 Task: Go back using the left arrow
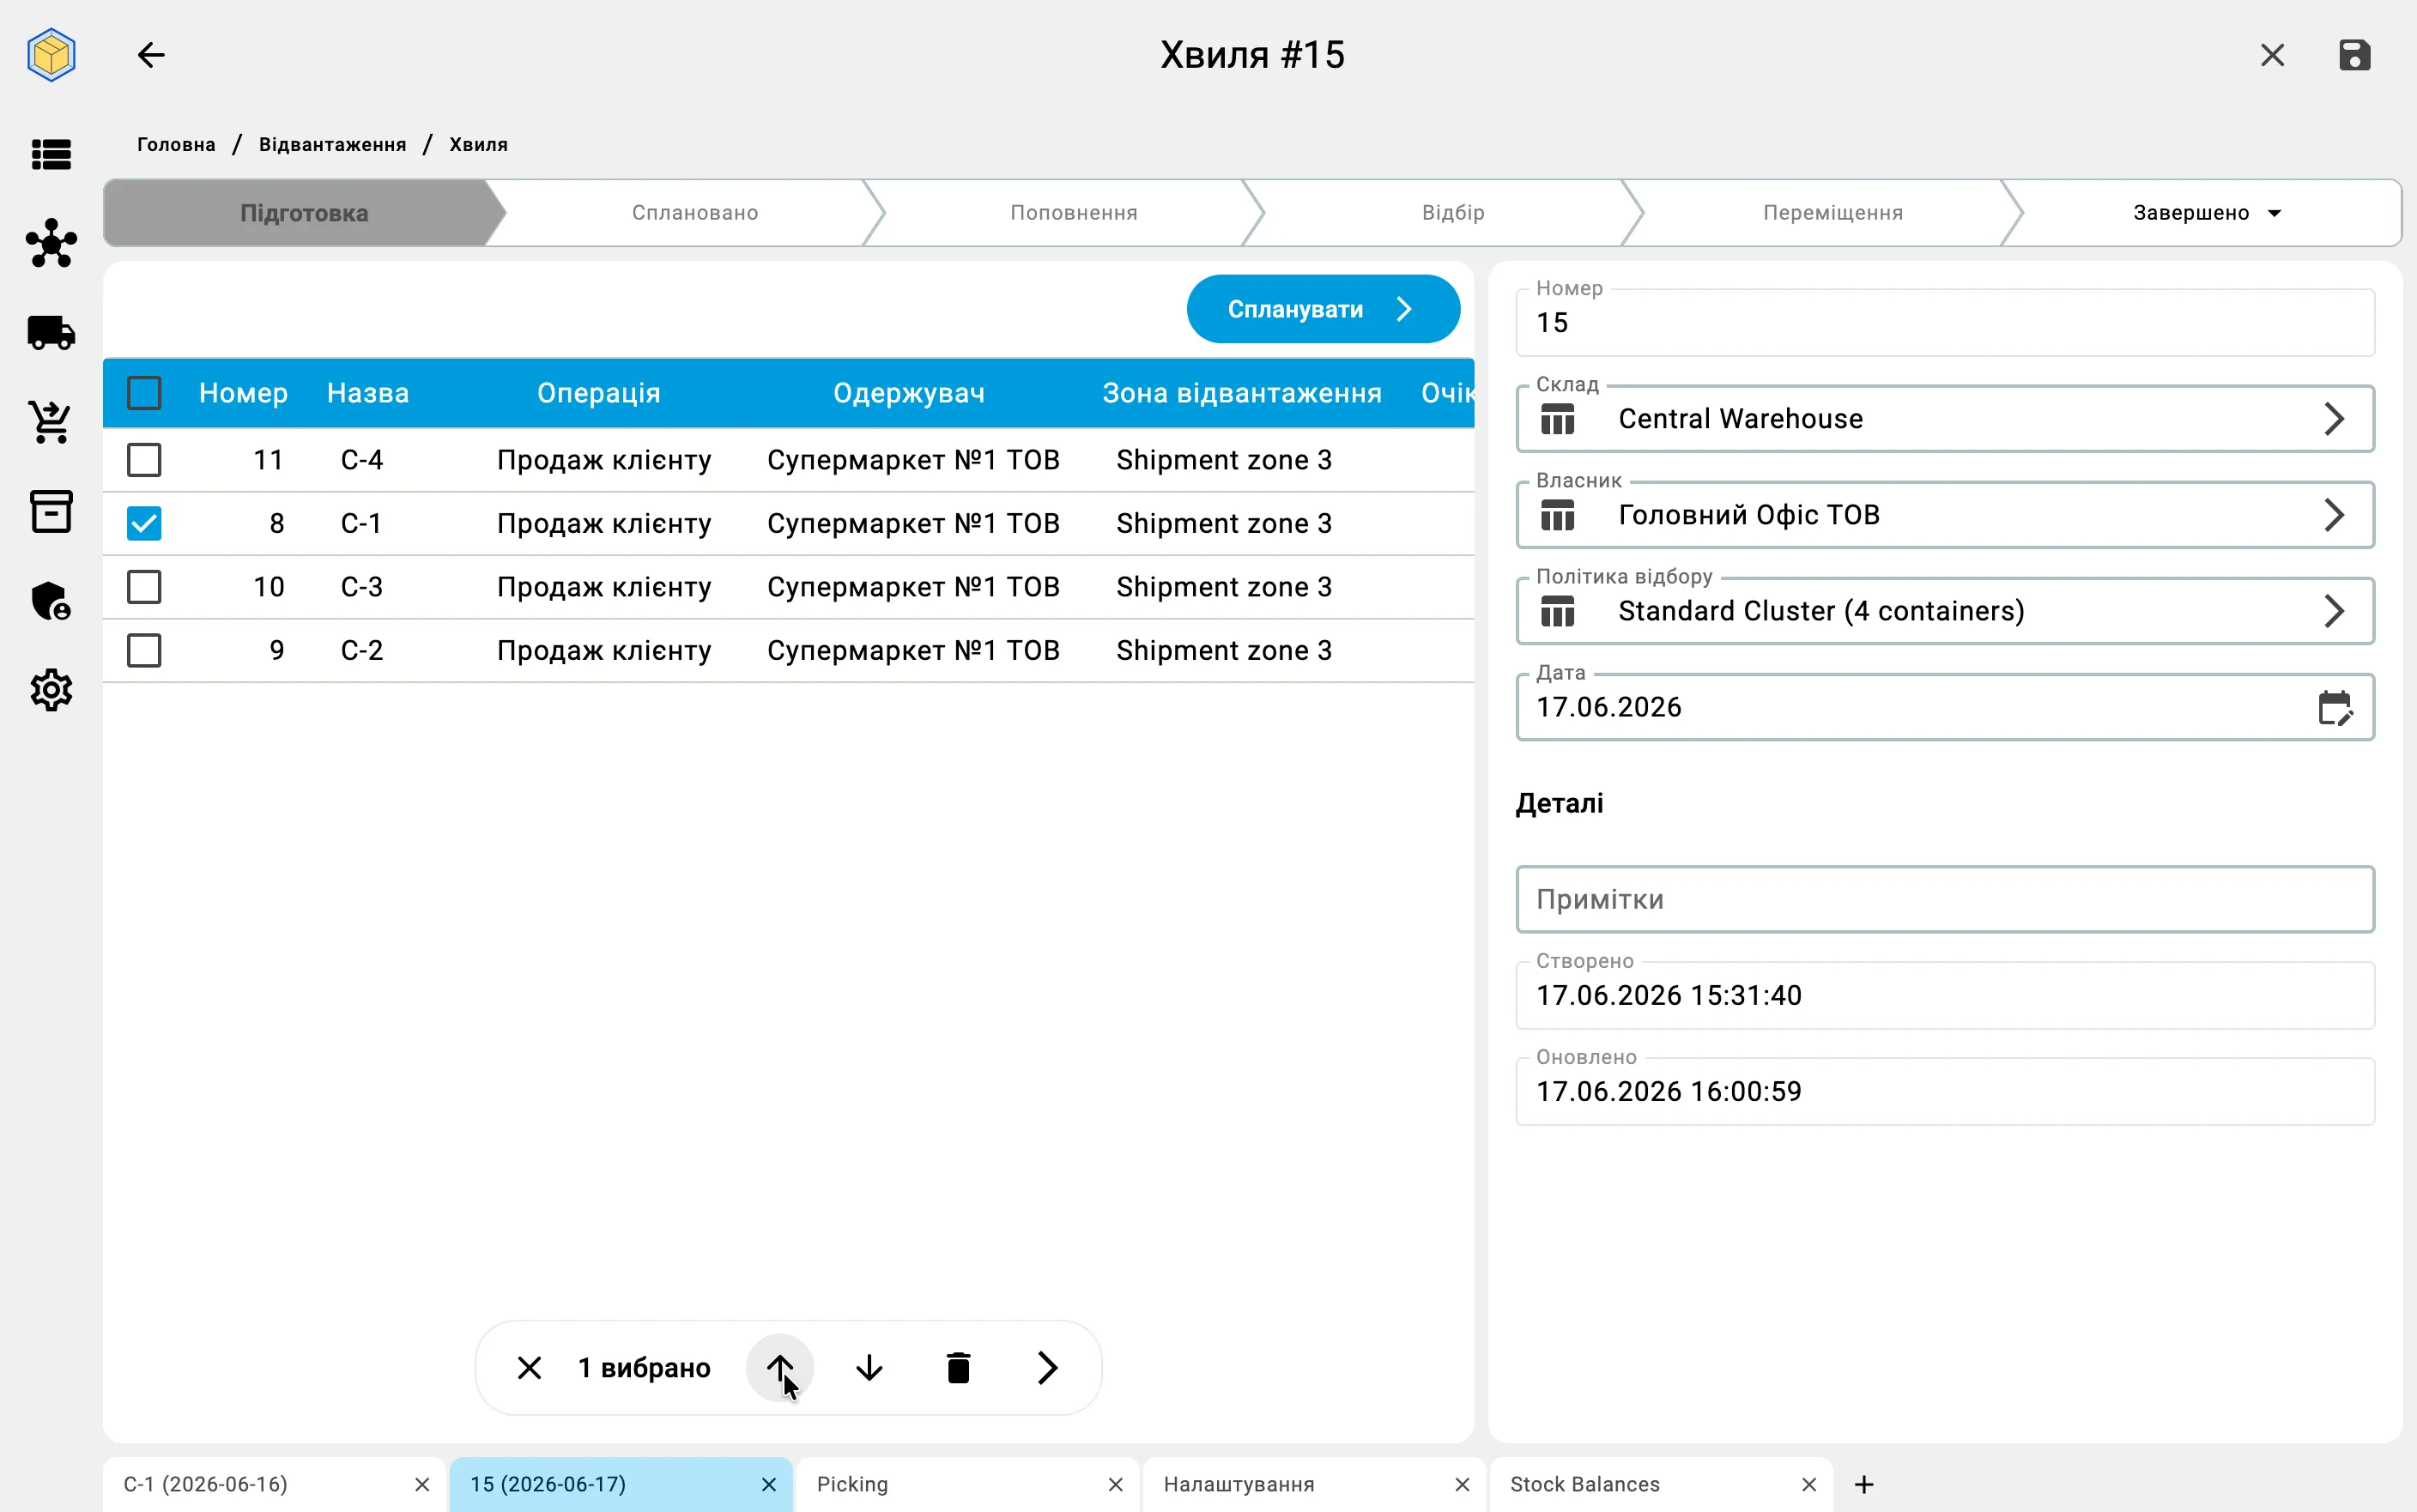click(x=151, y=55)
